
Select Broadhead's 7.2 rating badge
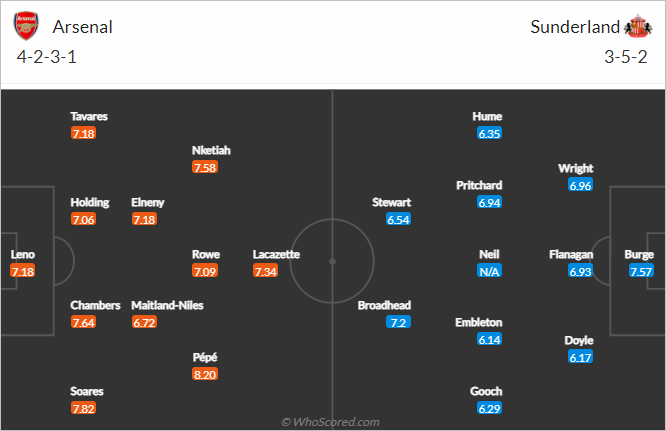click(x=398, y=322)
